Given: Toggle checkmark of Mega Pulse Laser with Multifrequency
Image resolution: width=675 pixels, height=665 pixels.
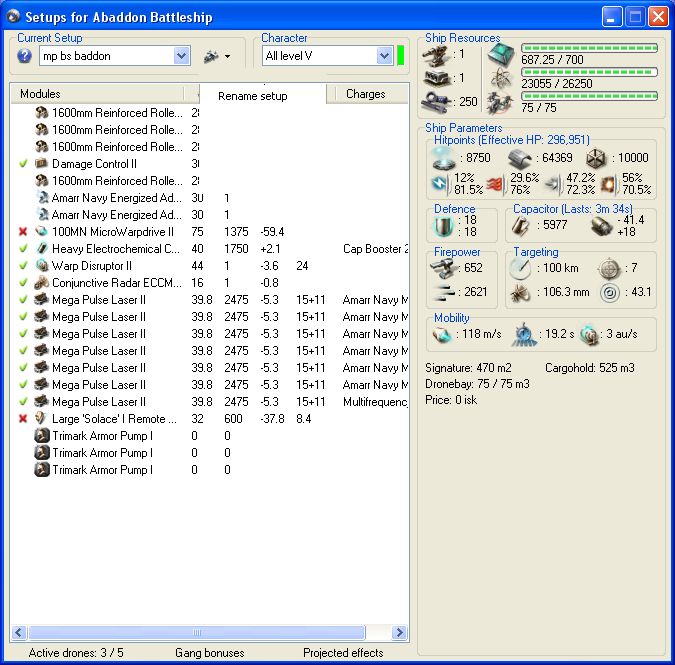Looking at the screenshot, I should click(23, 402).
